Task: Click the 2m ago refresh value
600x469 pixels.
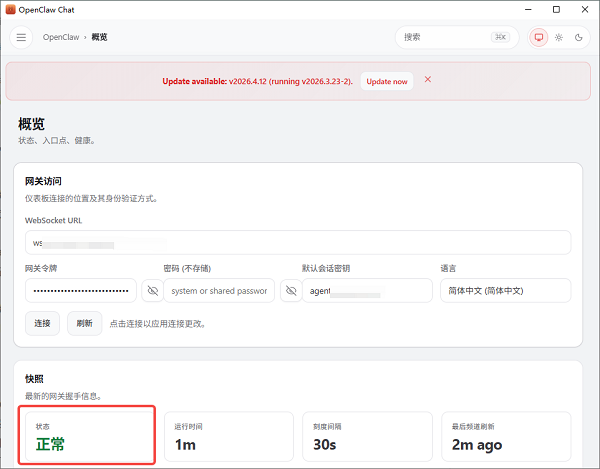Action: tap(477, 445)
